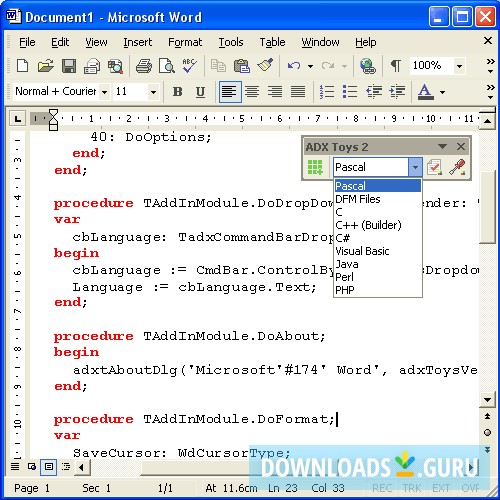500x500 pixels.
Task: Select the Format Painter brush
Action: [x=265, y=66]
